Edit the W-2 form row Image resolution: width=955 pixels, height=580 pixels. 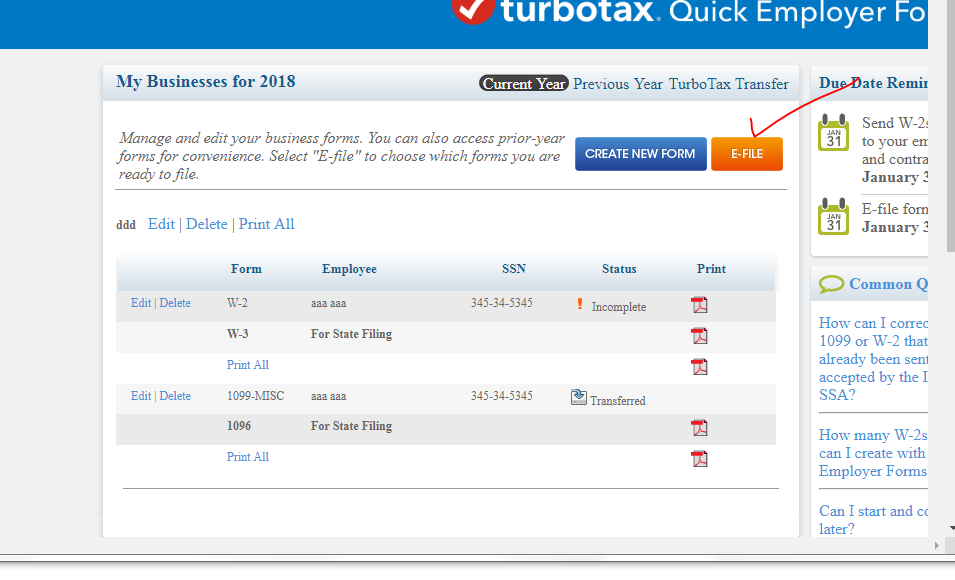[141, 303]
